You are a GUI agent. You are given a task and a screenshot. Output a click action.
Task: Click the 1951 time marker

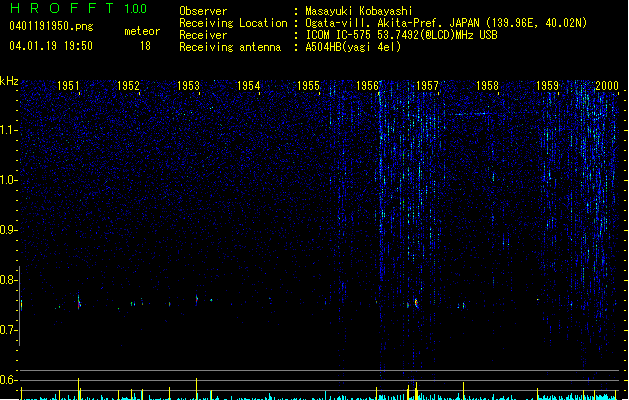[68, 85]
